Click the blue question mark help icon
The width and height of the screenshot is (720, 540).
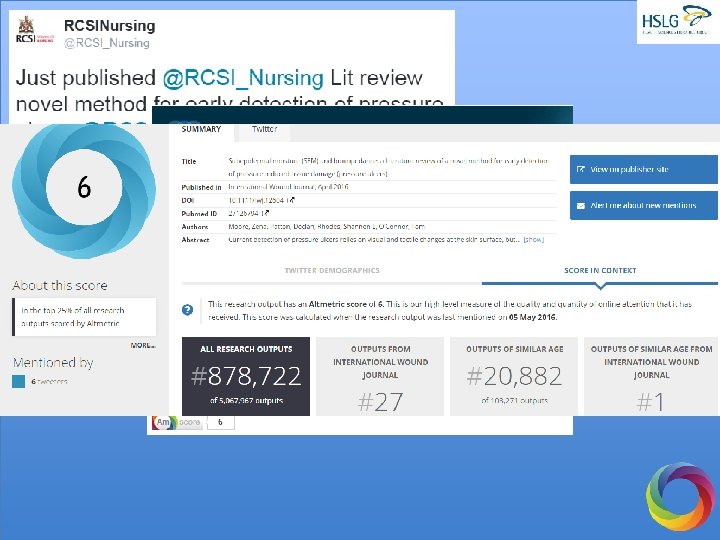187,310
